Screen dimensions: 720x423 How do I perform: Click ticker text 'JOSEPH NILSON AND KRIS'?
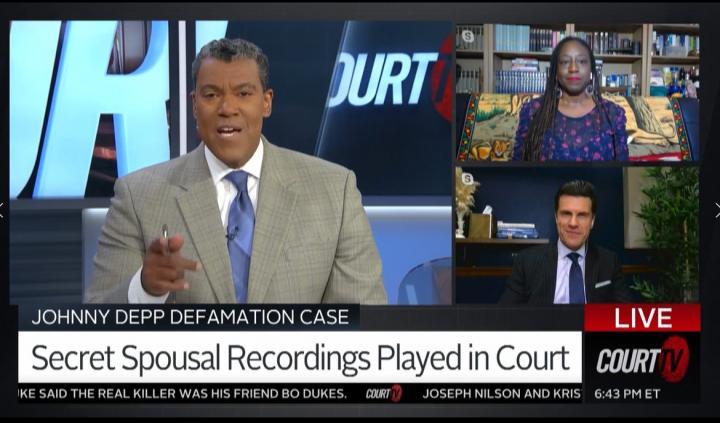pyautogui.click(x=501, y=394)
